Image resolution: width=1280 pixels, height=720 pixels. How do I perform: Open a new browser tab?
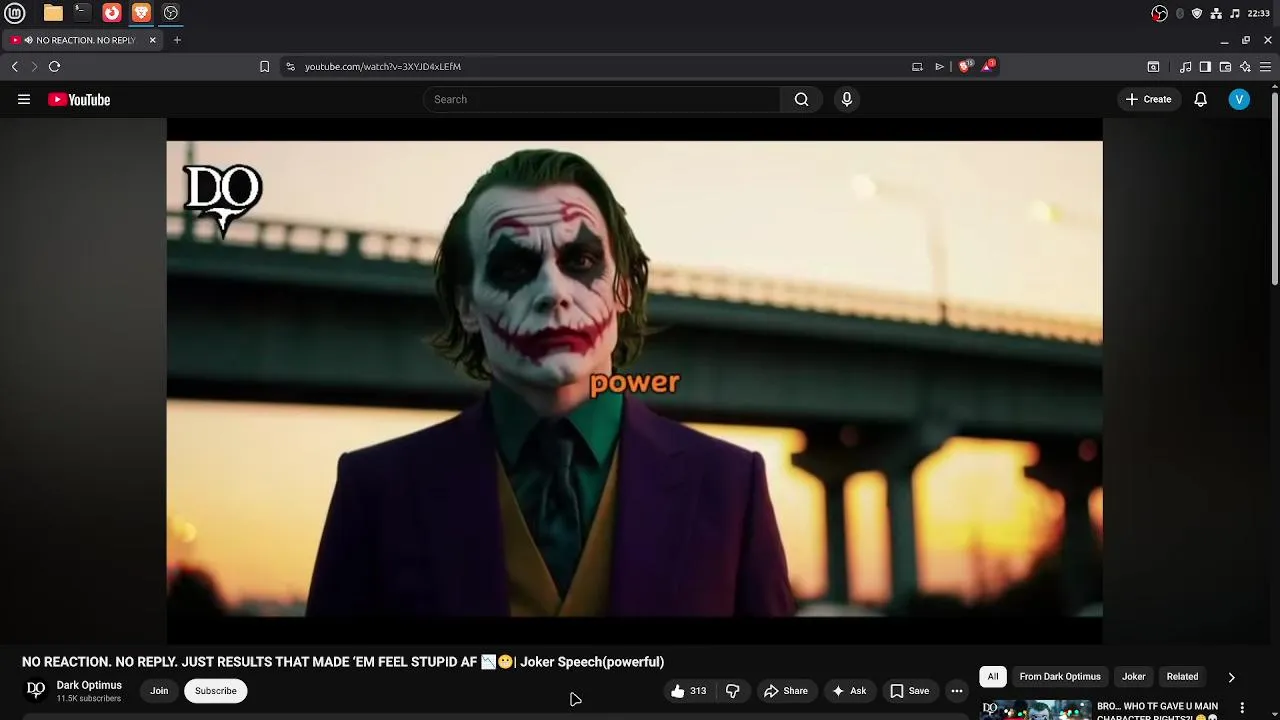pos(177,40)
